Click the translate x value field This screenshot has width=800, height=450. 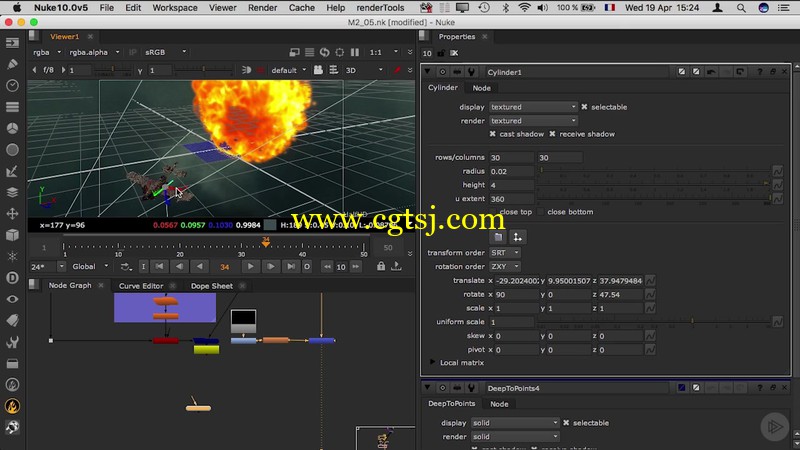(x=517, y=281)
